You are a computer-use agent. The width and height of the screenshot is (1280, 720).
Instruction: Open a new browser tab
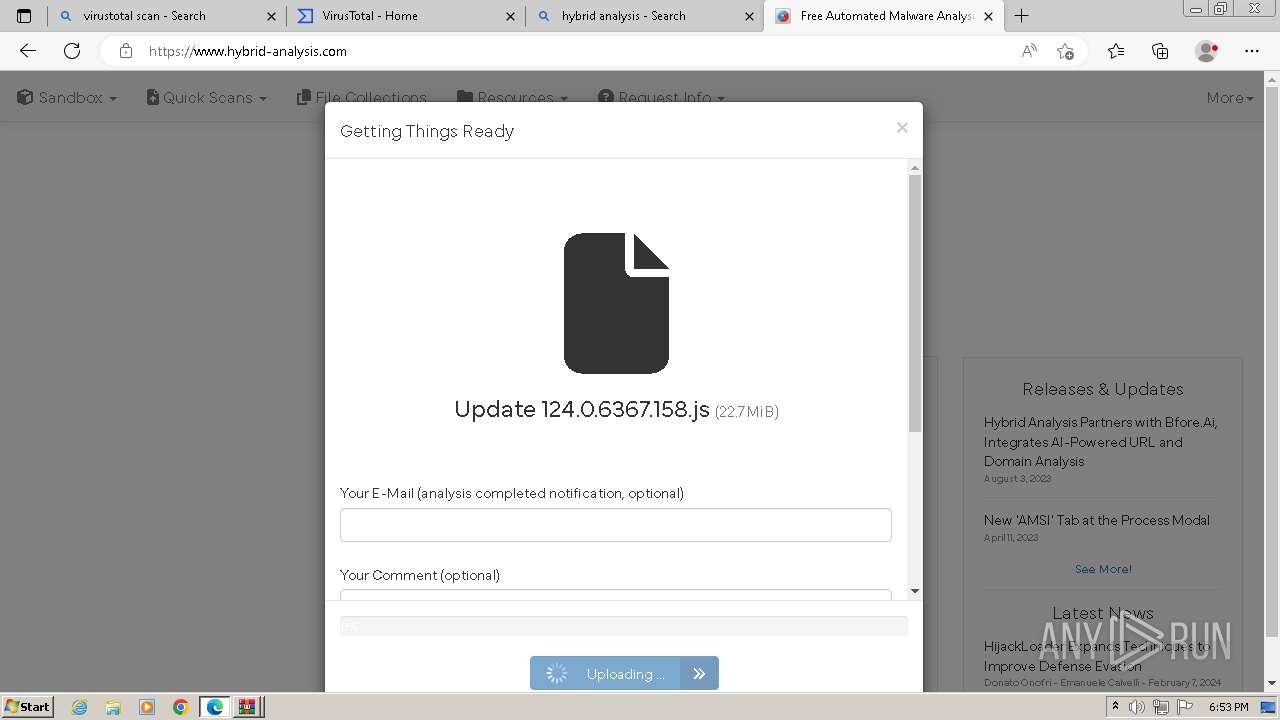pos(1021,16)
